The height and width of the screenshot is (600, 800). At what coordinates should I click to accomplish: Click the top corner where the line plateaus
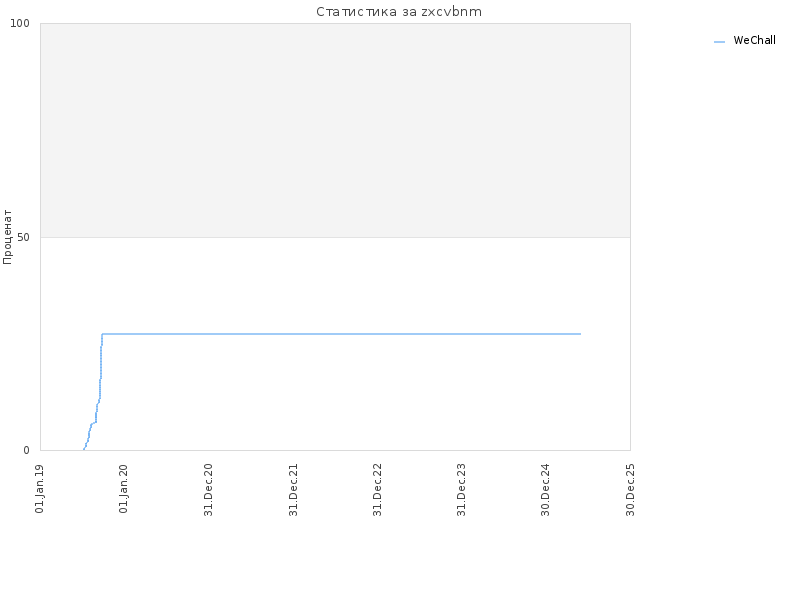pos(102,334)
